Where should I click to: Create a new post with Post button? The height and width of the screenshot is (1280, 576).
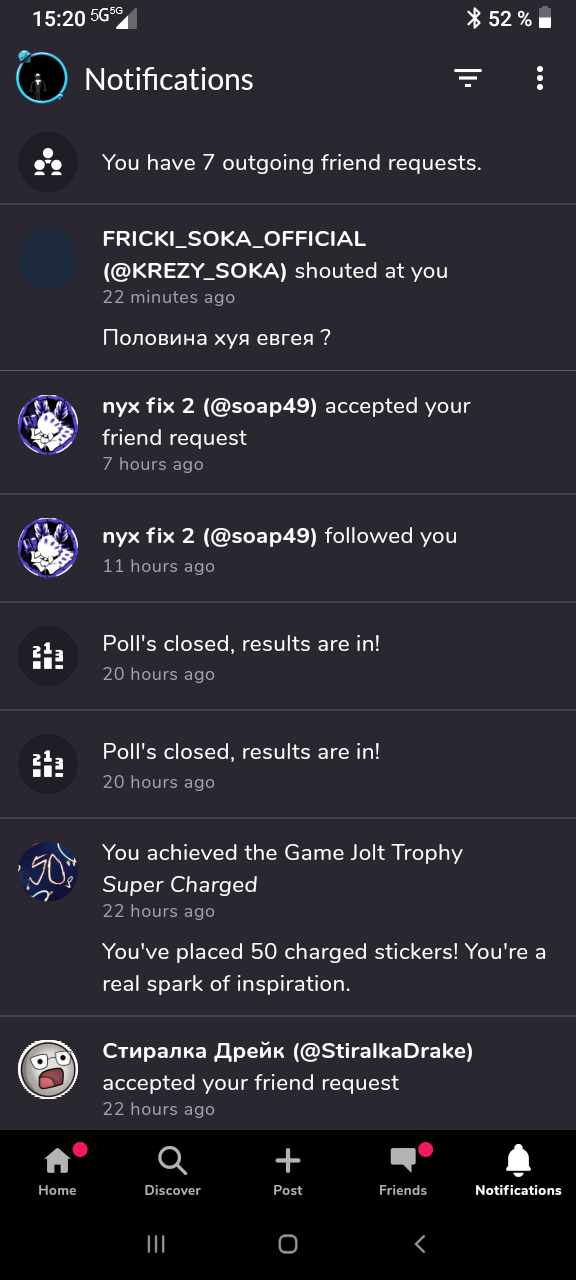click(x=288, y=1170)
